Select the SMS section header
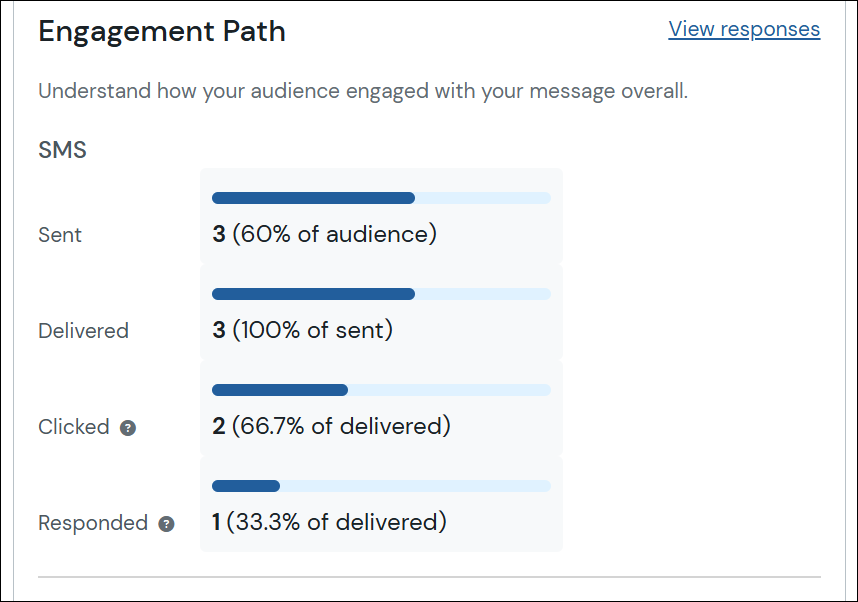 pos(62,149)
